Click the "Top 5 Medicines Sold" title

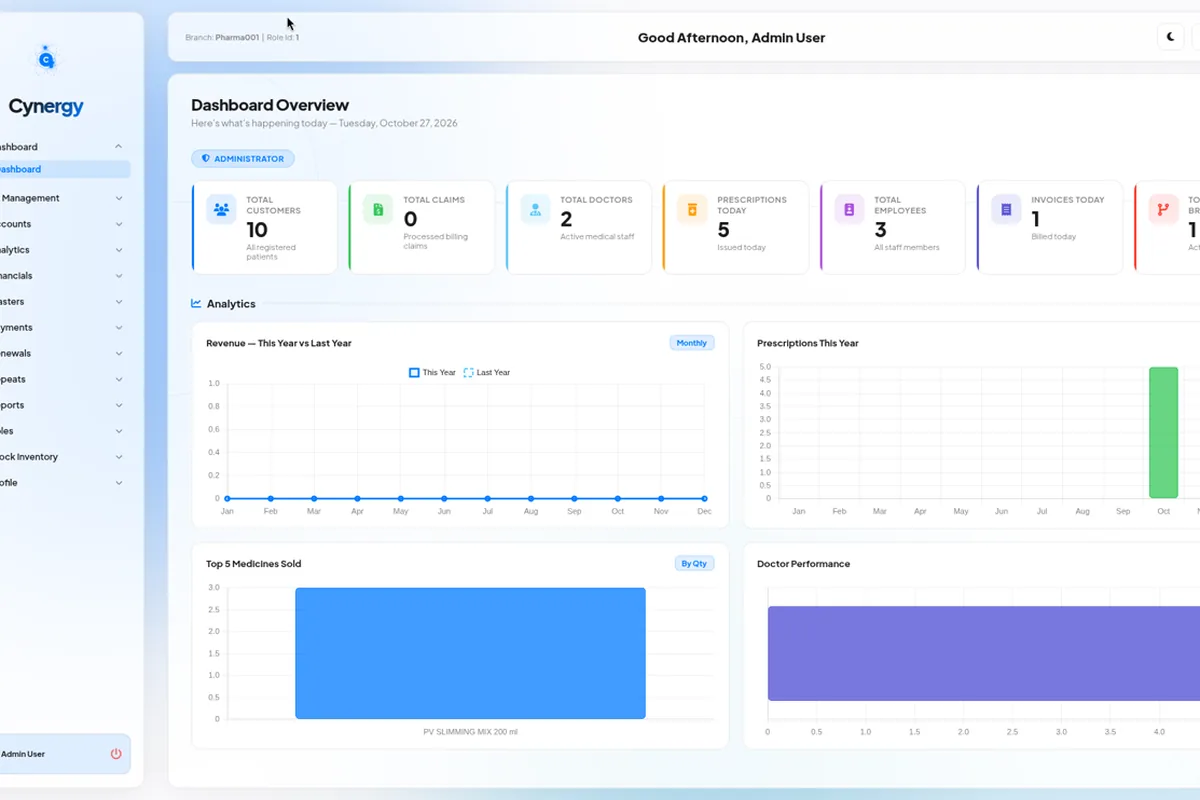point(254,564)
